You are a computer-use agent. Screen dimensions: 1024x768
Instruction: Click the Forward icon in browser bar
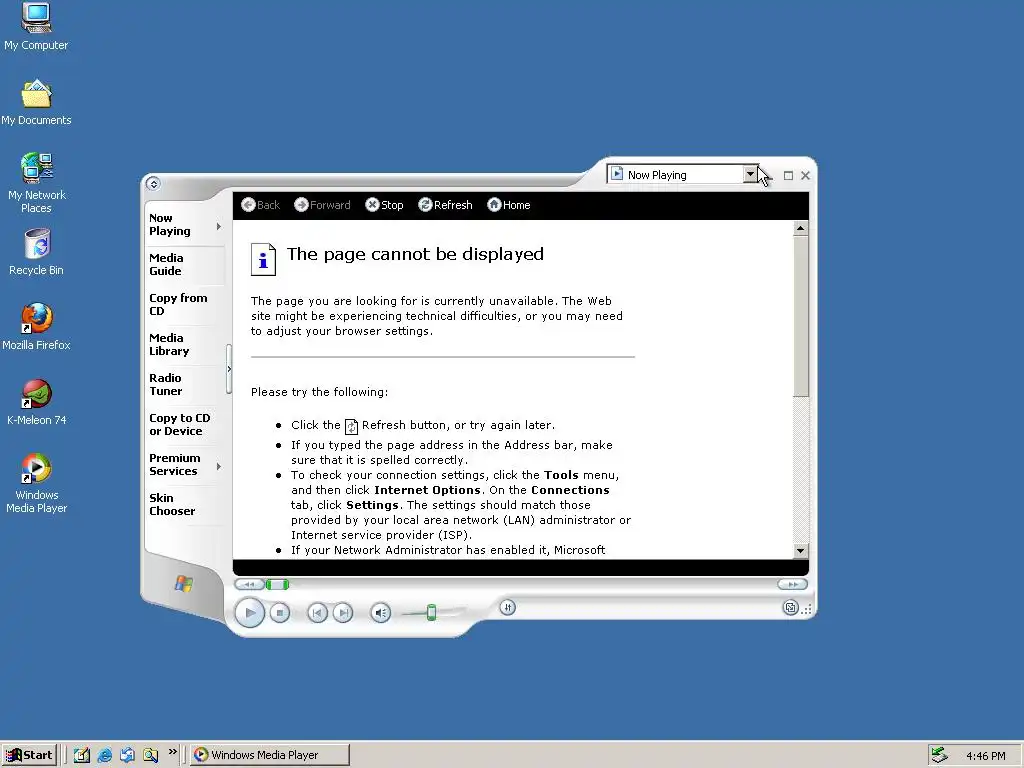point(301,205)
